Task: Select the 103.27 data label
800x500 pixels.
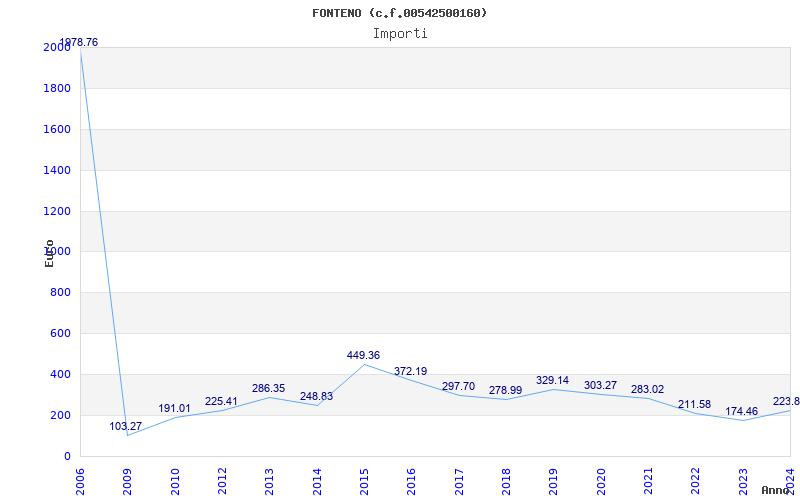Action: (x=126, y=426)
